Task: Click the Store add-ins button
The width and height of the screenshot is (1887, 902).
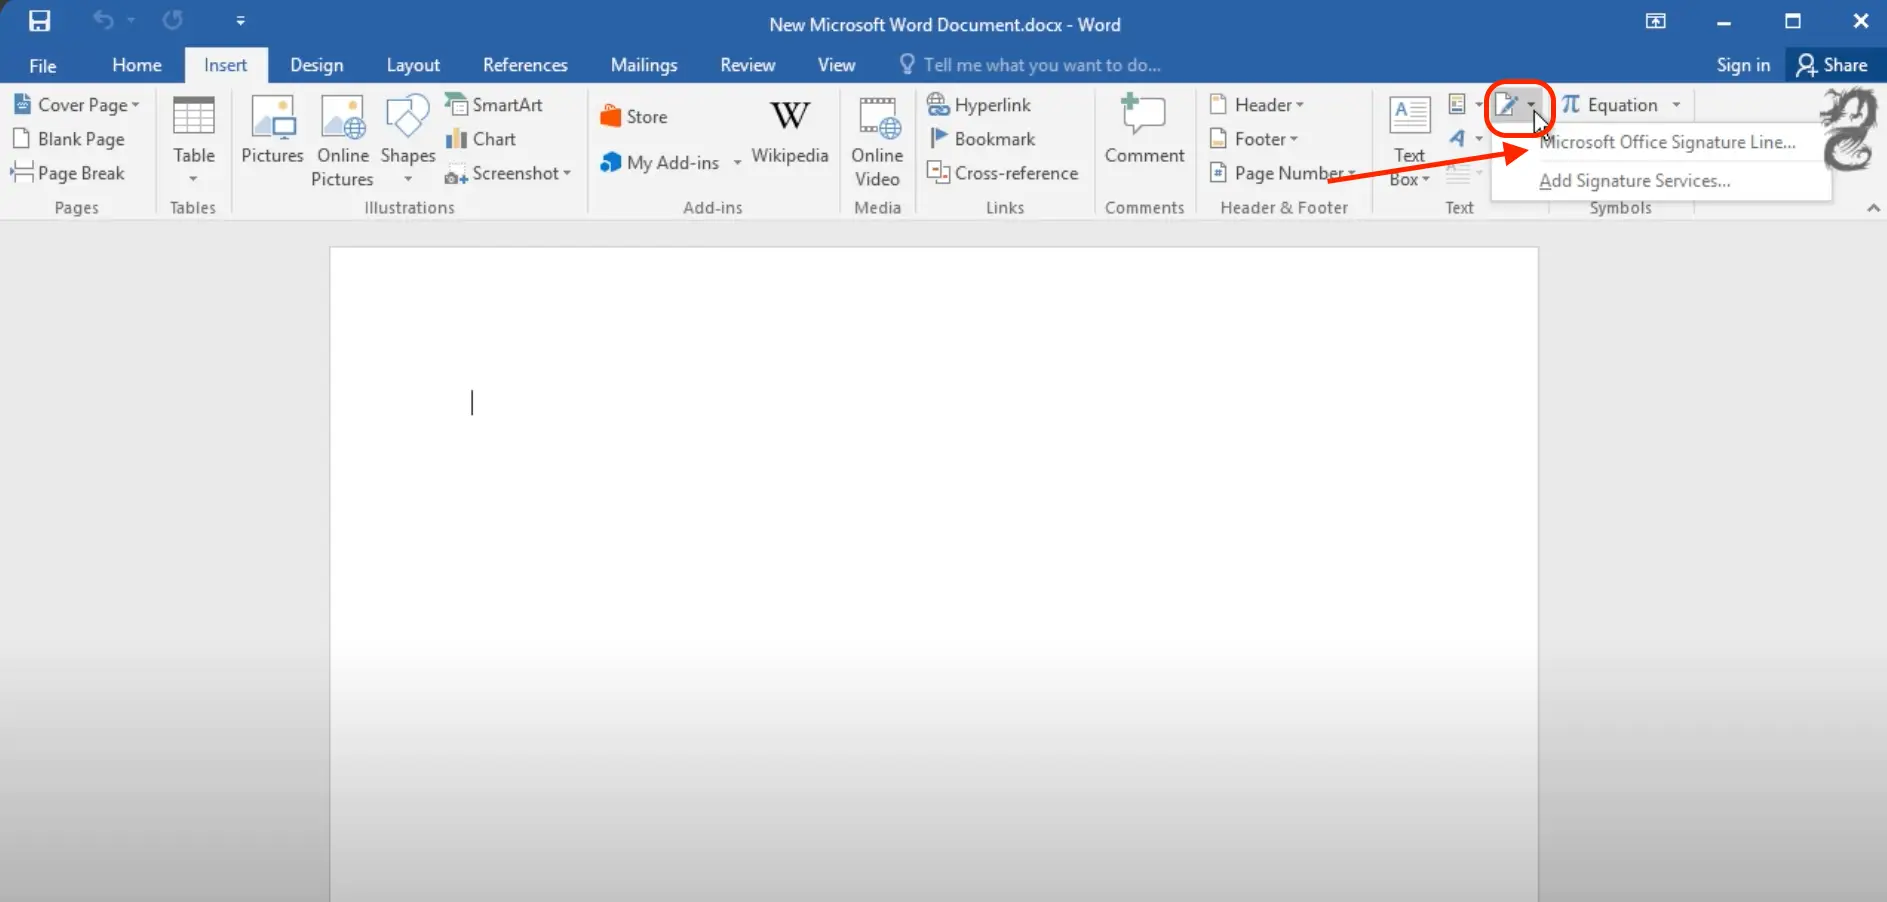Action: [634, 117]
